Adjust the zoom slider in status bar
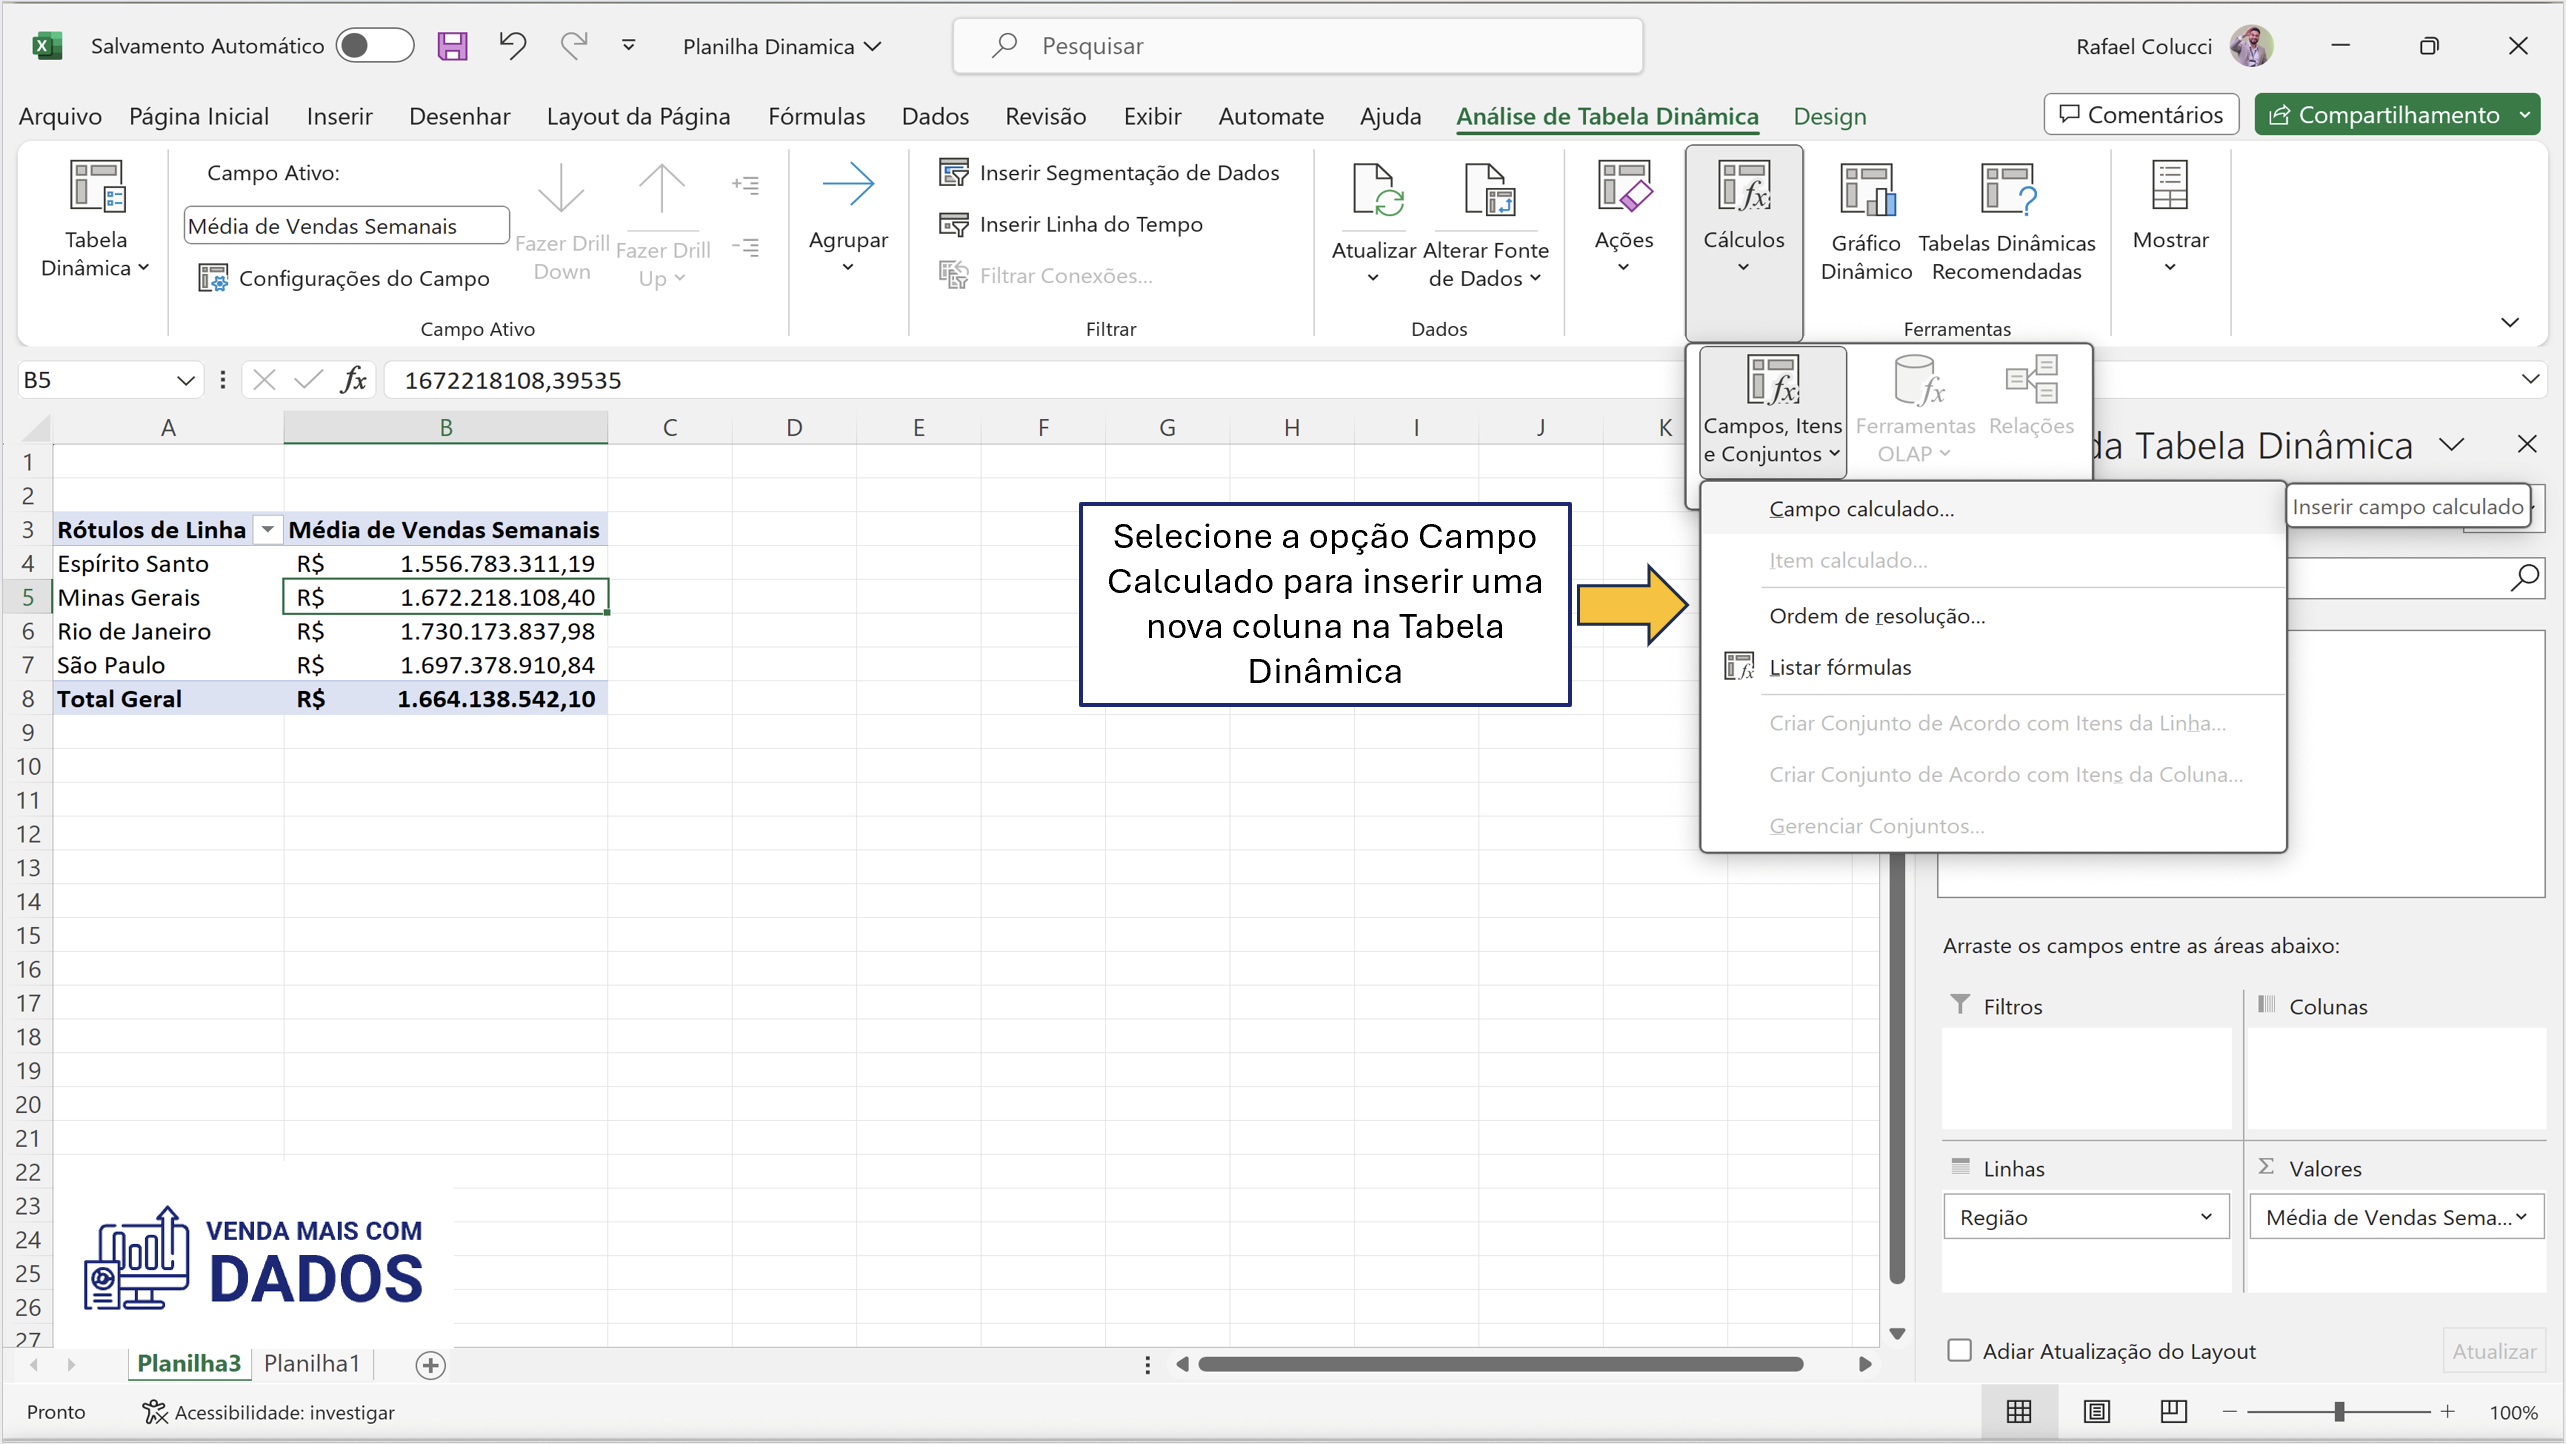Viewport: 2566px width, 1444px height. (2338, 1412)
